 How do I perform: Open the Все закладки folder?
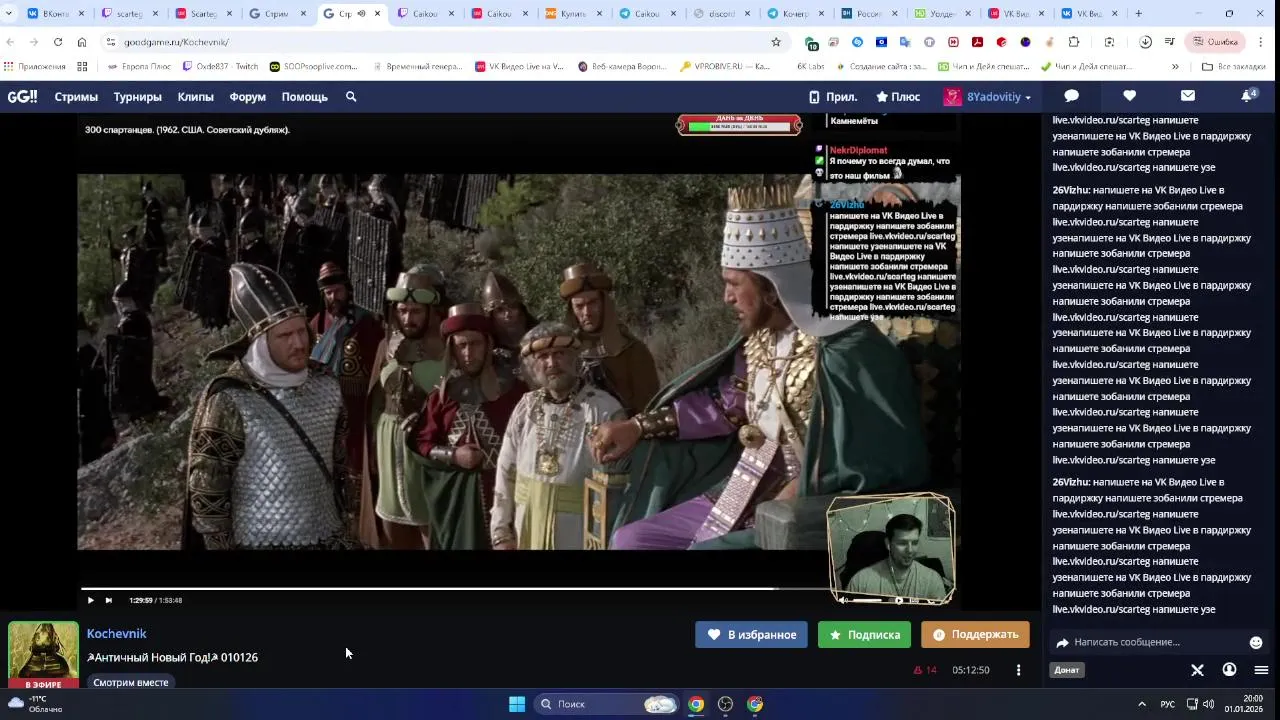1233,67
